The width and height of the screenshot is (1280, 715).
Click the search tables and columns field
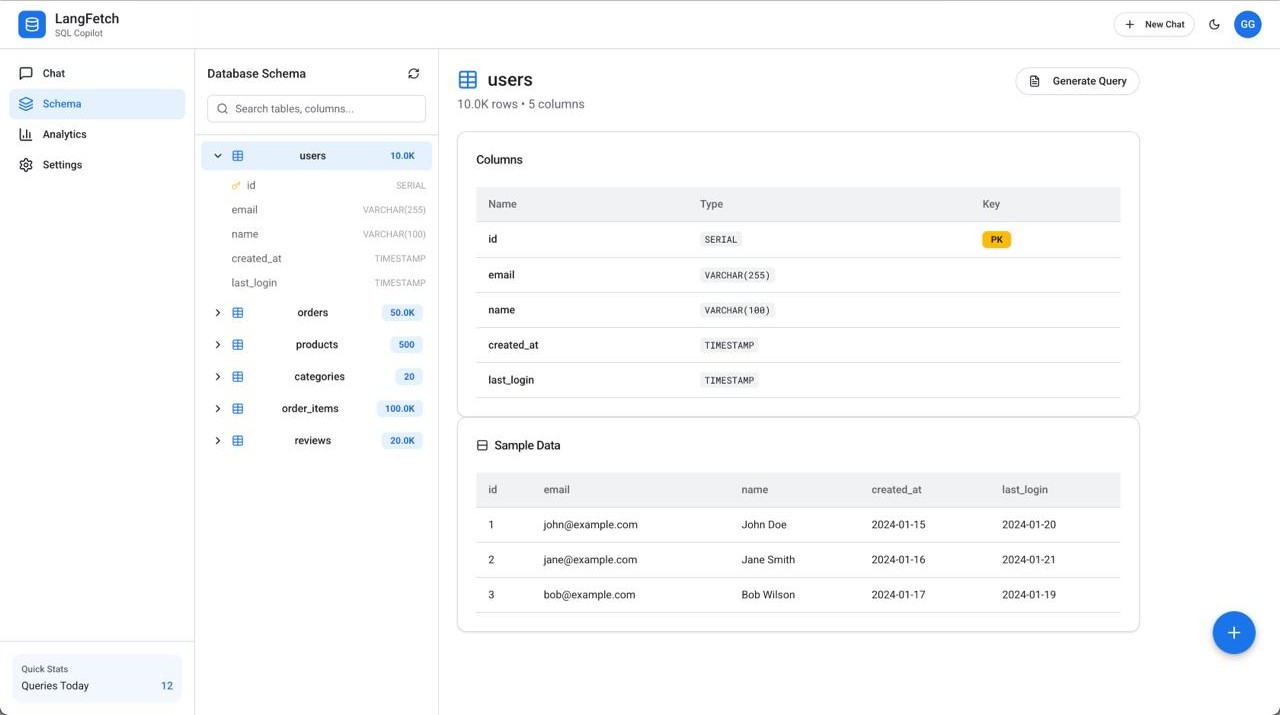coord(315,108)
